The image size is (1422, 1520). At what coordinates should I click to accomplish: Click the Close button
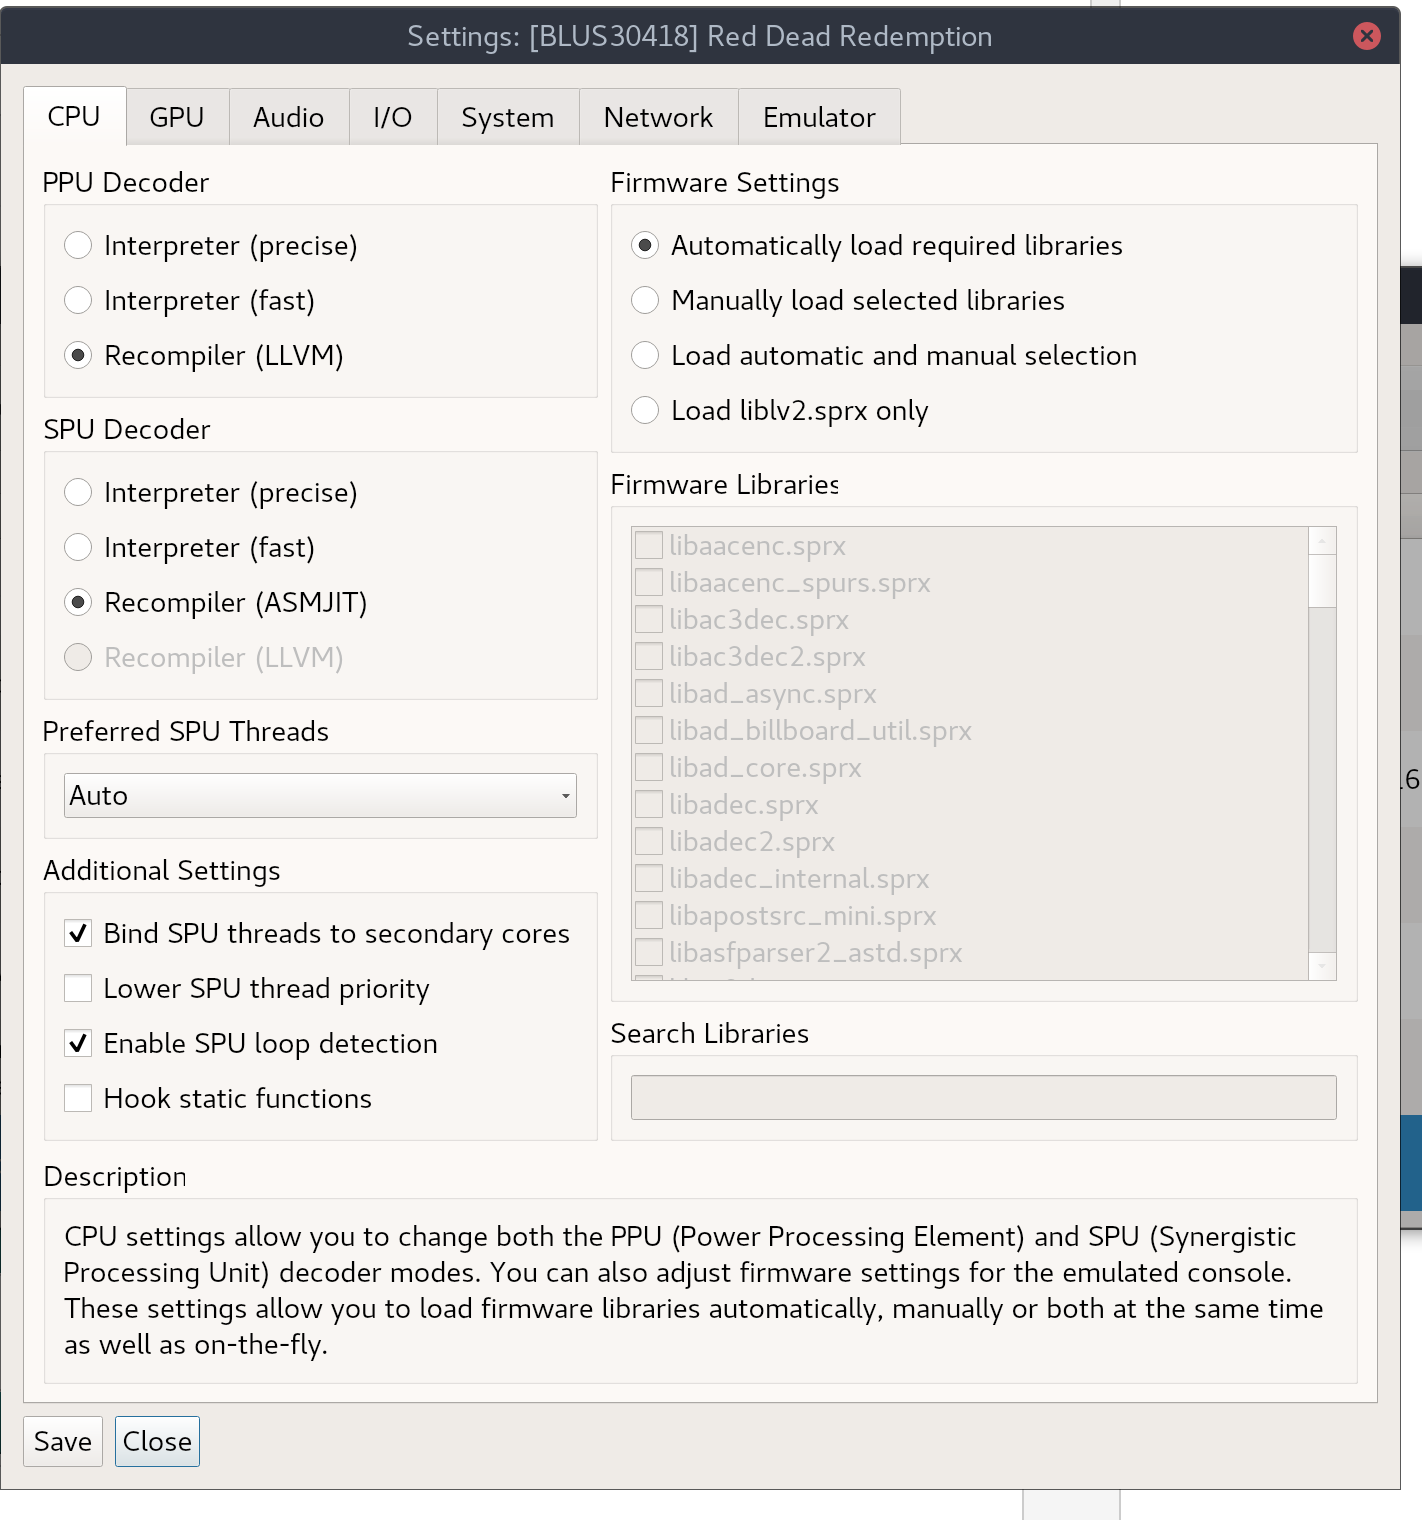[157, 1441]
